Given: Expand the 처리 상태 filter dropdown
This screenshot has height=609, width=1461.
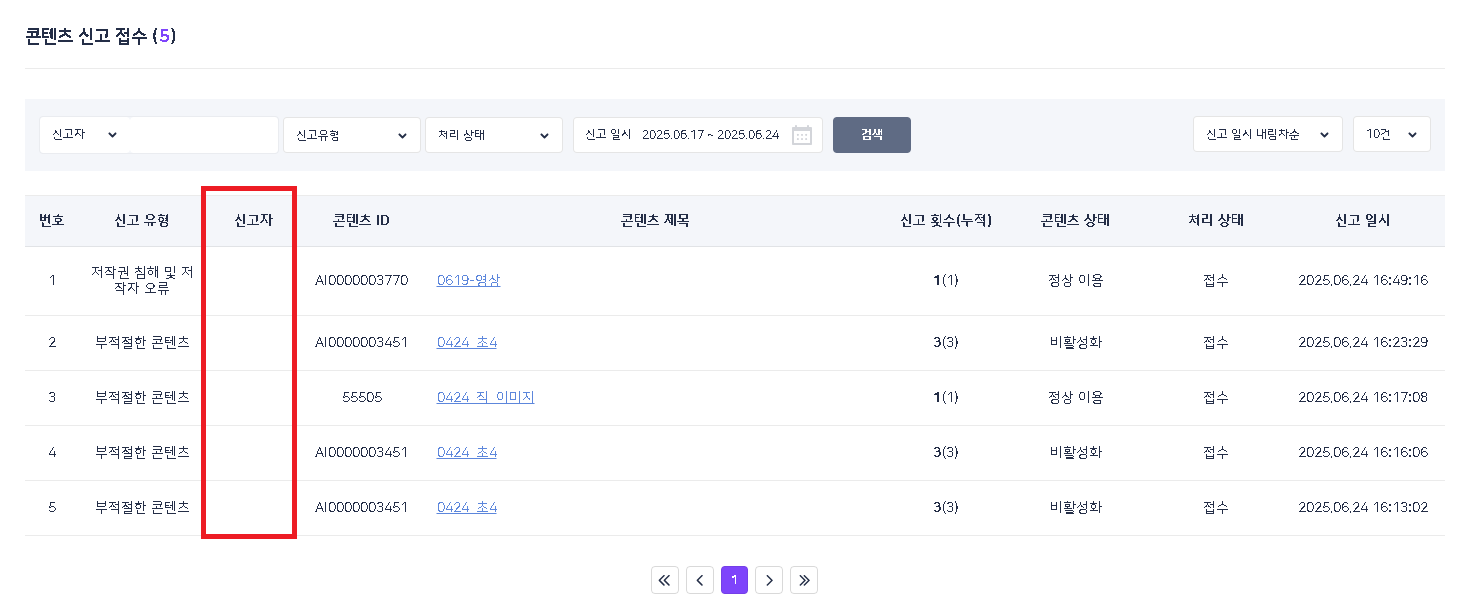Looking at the screenshot, I should [493, 135].
